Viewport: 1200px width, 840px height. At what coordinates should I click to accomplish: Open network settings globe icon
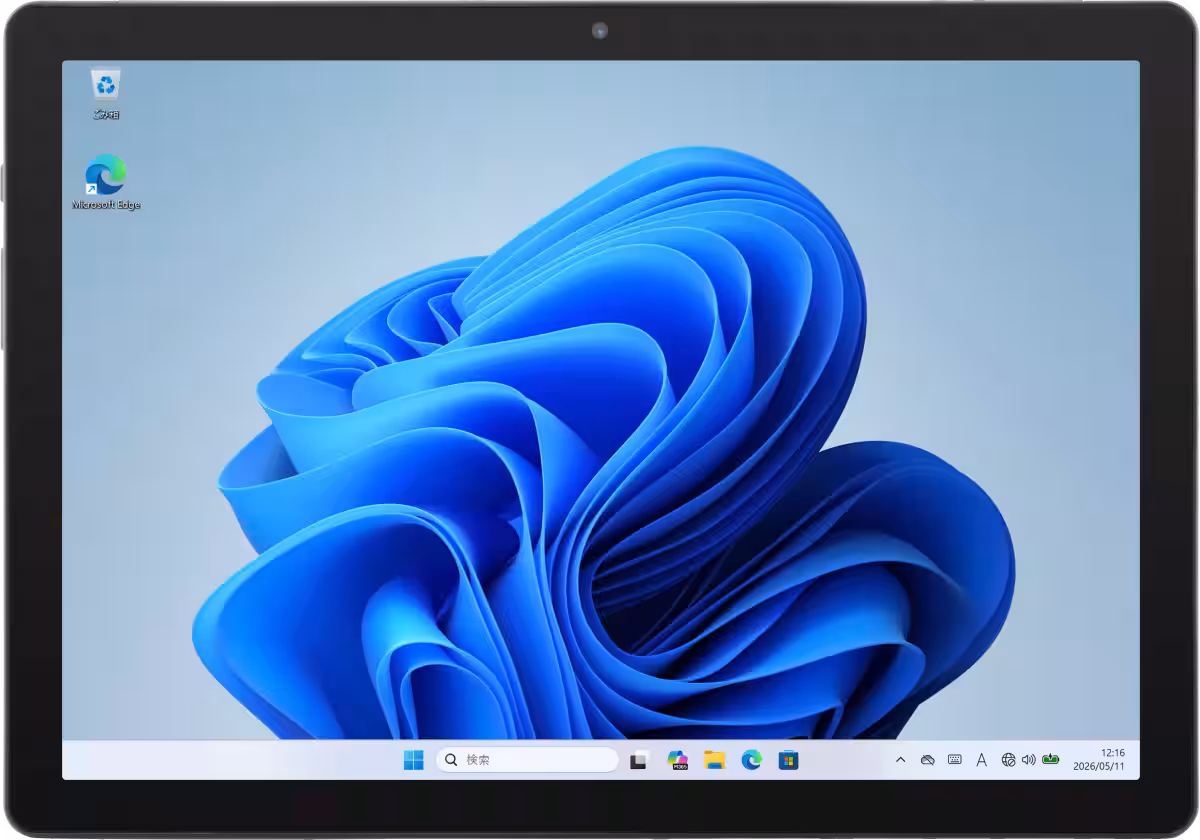click(x=1008, y=760)
